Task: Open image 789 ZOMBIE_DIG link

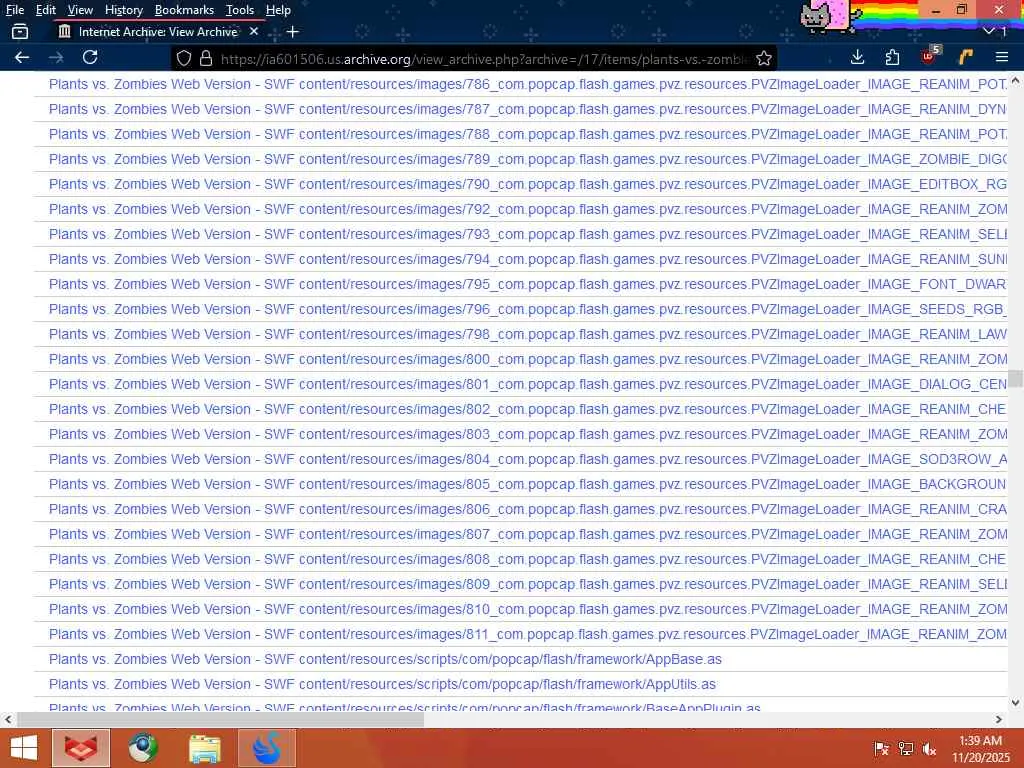Action: 528,159
